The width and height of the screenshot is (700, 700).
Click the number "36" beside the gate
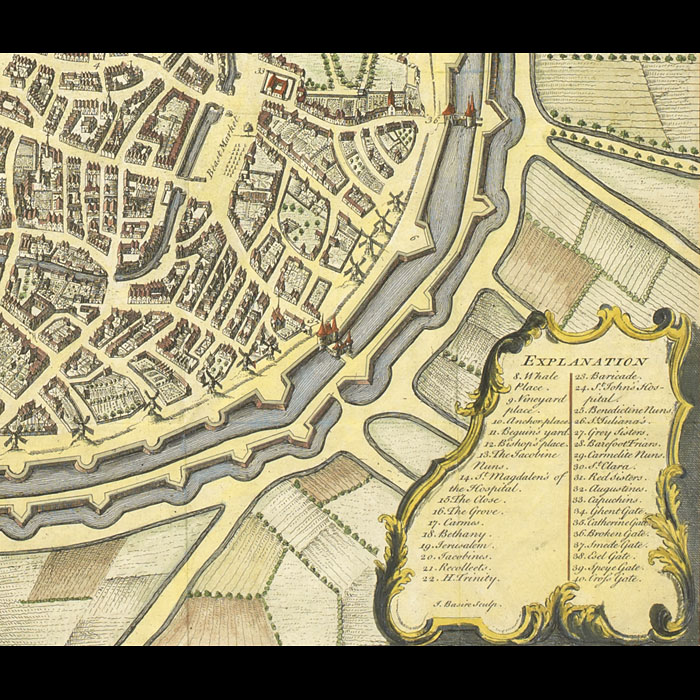[432, 120]
